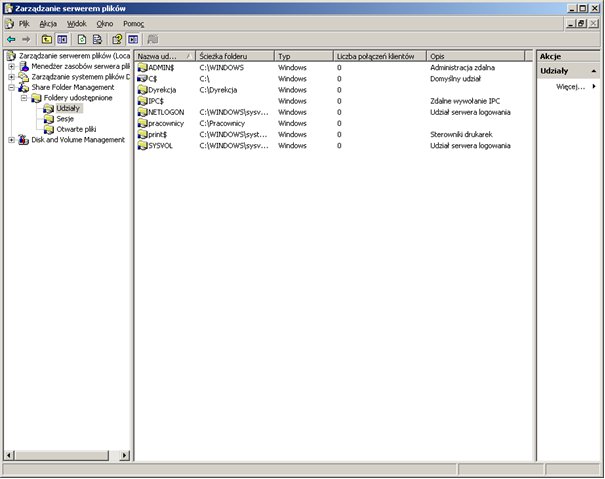The image size is (605, 479).
Task: Collapse the Foldery udostępnione node
Action: (x=24, y=98)
